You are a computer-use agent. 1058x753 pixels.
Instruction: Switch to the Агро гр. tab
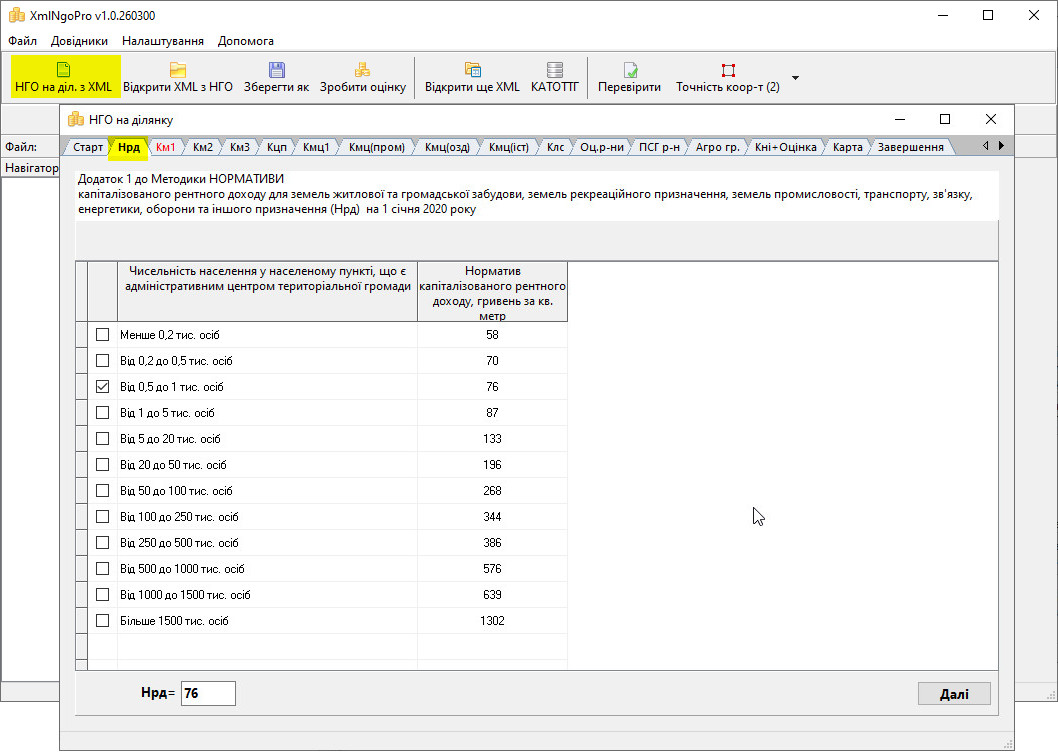[x=717, y=147]
